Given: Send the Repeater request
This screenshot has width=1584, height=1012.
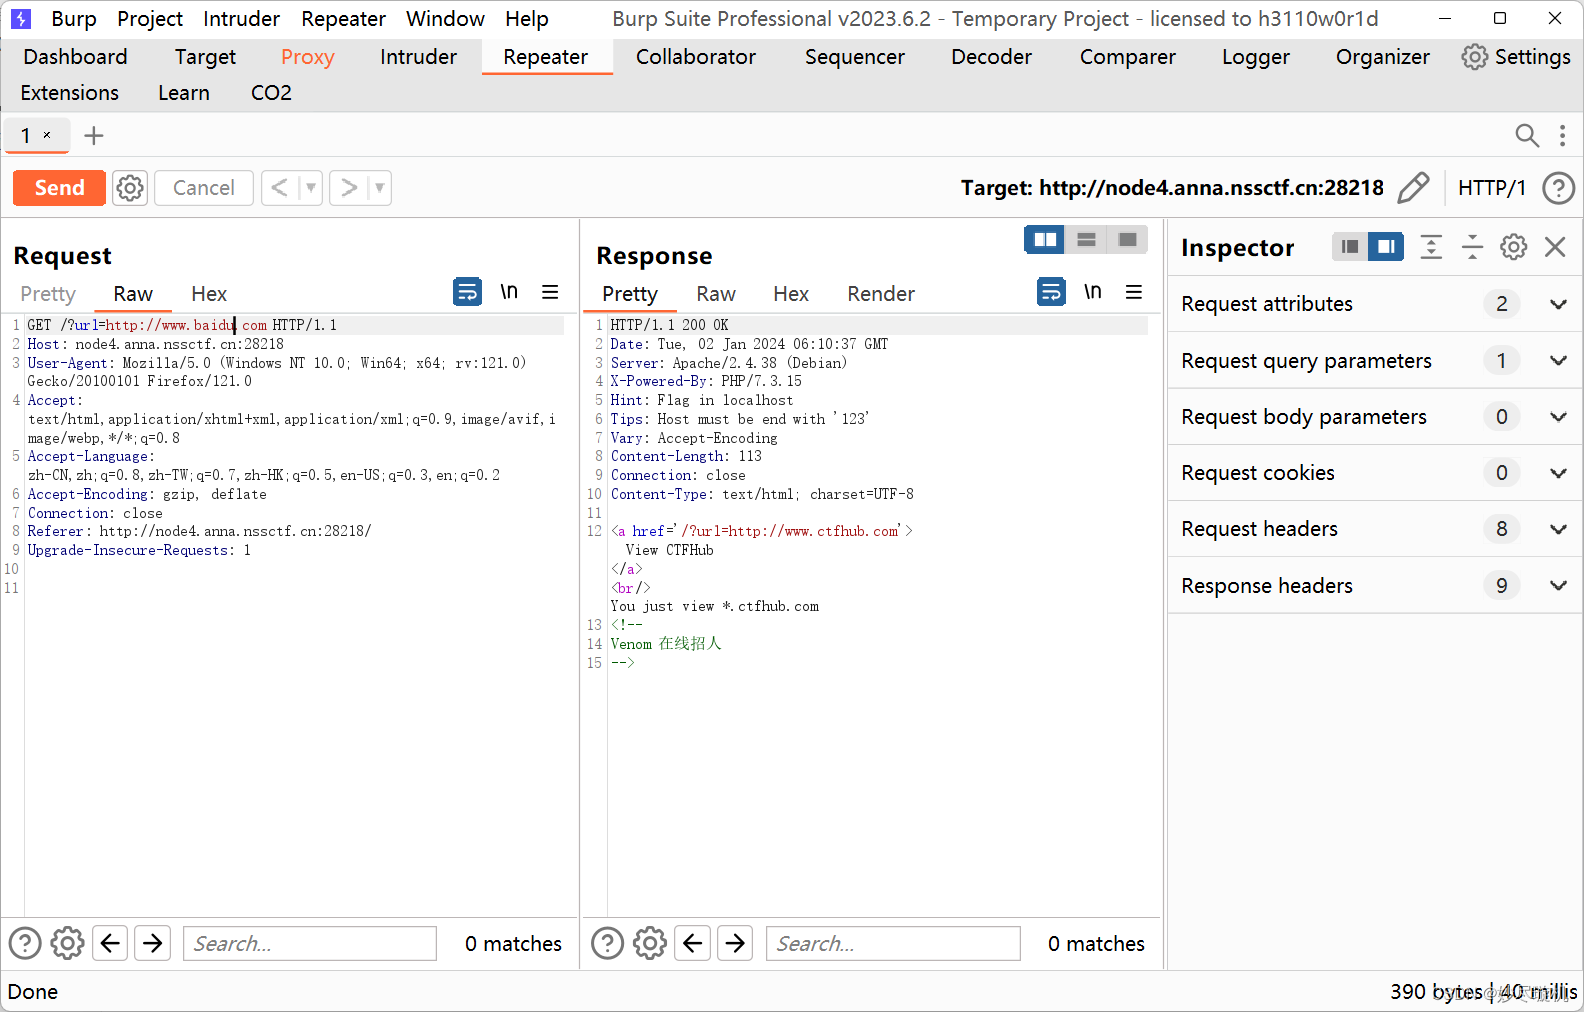Looking at the screenshot, I should click(59, 188).
